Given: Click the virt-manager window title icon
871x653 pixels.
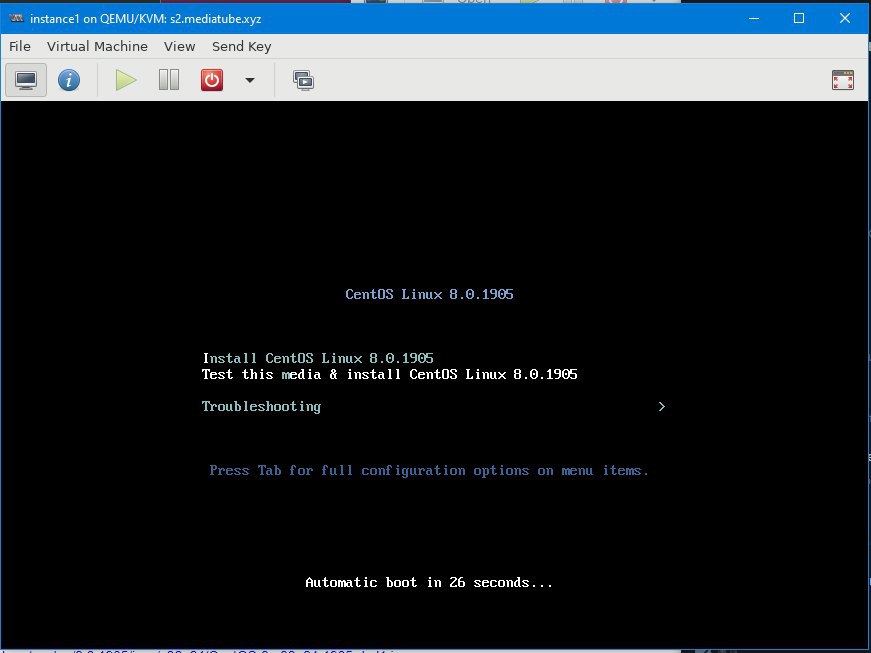Looking at the screenshot, I should pyautogui.click(x=17, y=18).
